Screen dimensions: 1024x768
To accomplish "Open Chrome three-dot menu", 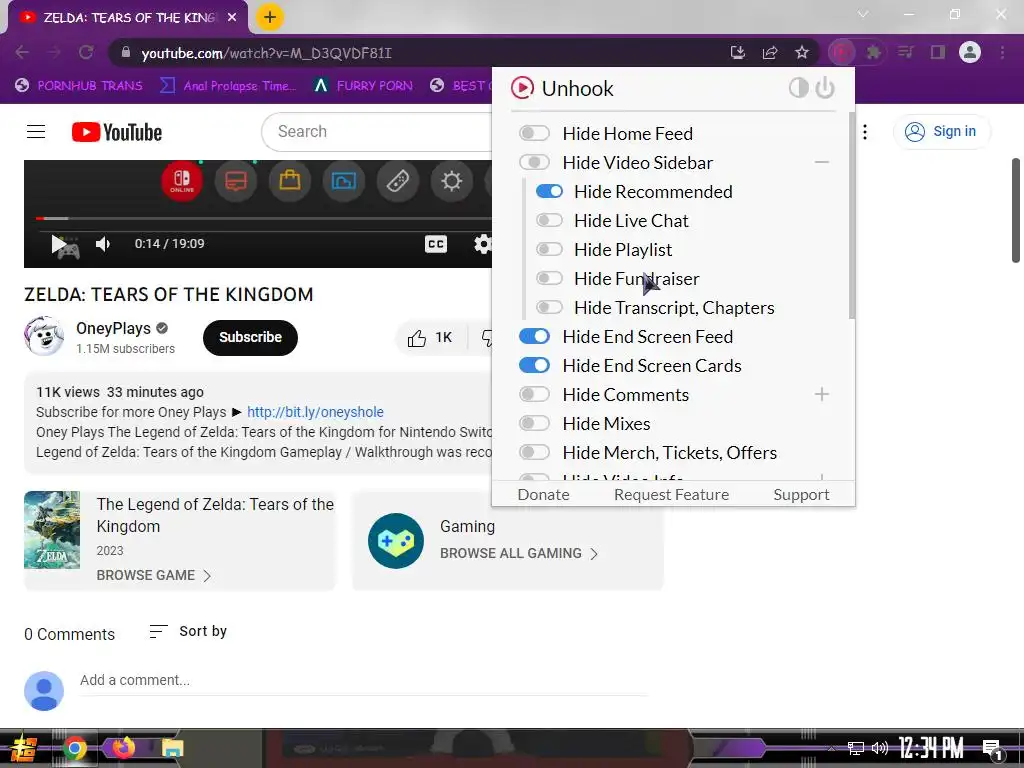I will 1002,52.
